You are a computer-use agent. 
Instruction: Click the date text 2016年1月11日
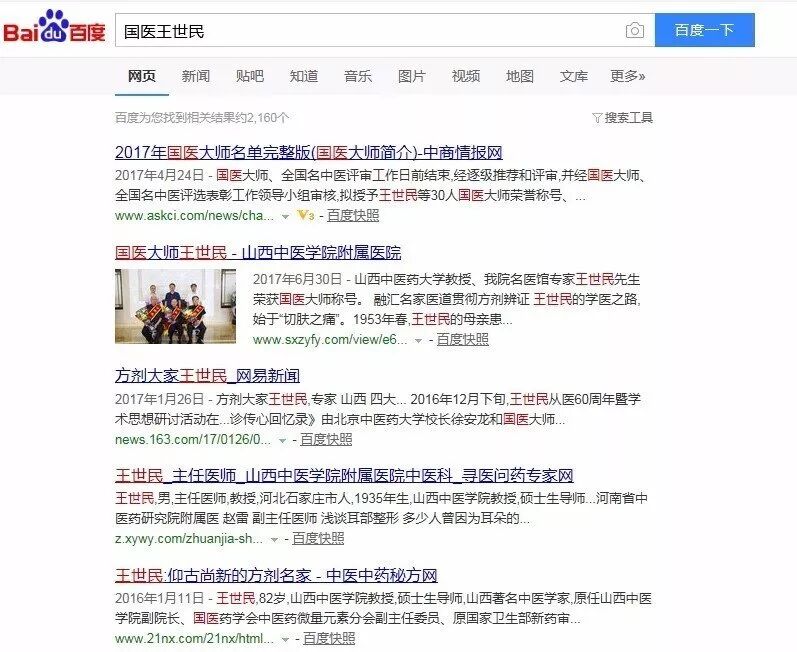(160, 598)
